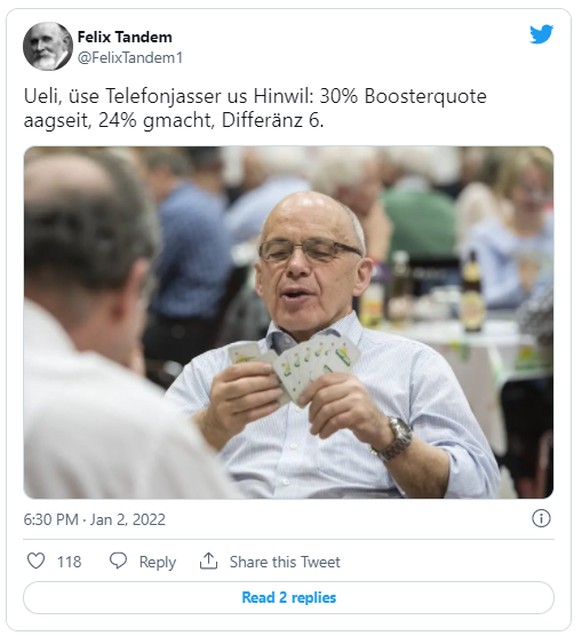Click Share this Tweet text
Viewport: 582px width, 636px height.
click(285, 562)
